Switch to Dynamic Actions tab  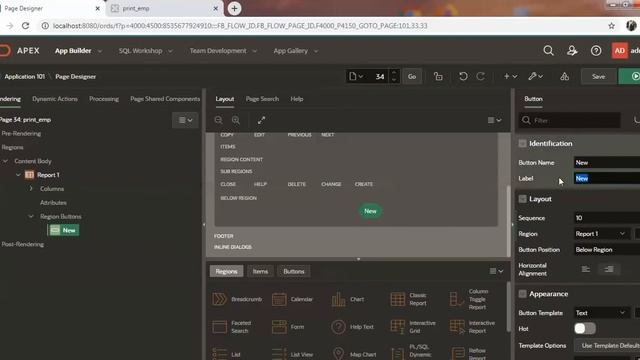point(55,99)
